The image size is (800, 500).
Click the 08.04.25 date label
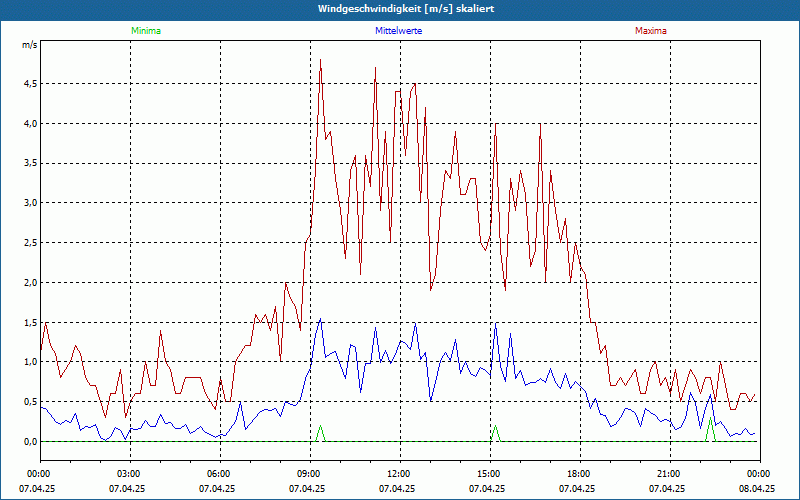[x=758, y=489]
